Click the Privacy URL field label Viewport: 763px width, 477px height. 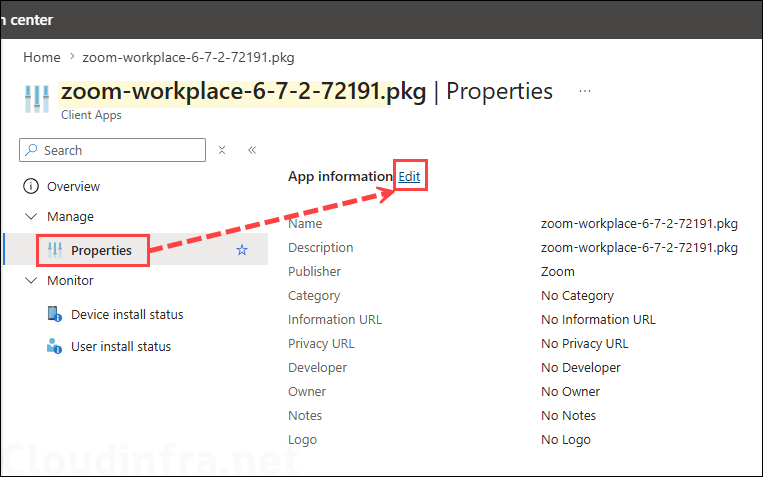tap(321, 344)
